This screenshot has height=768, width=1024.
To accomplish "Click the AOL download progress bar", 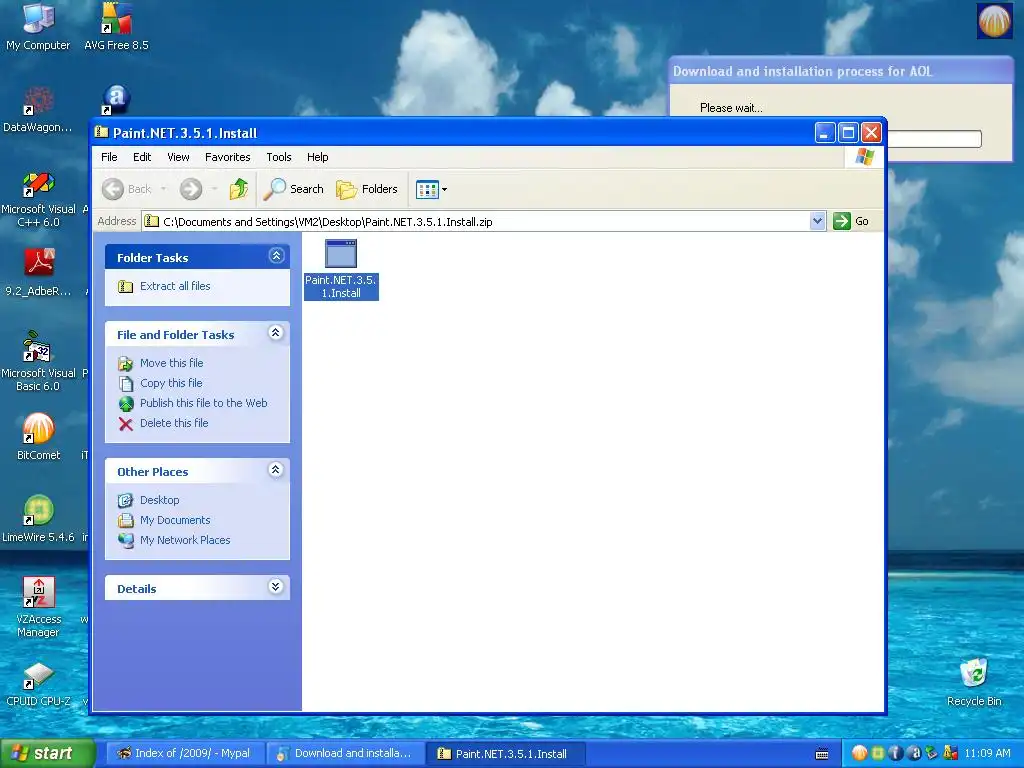I will pos(935,138).
